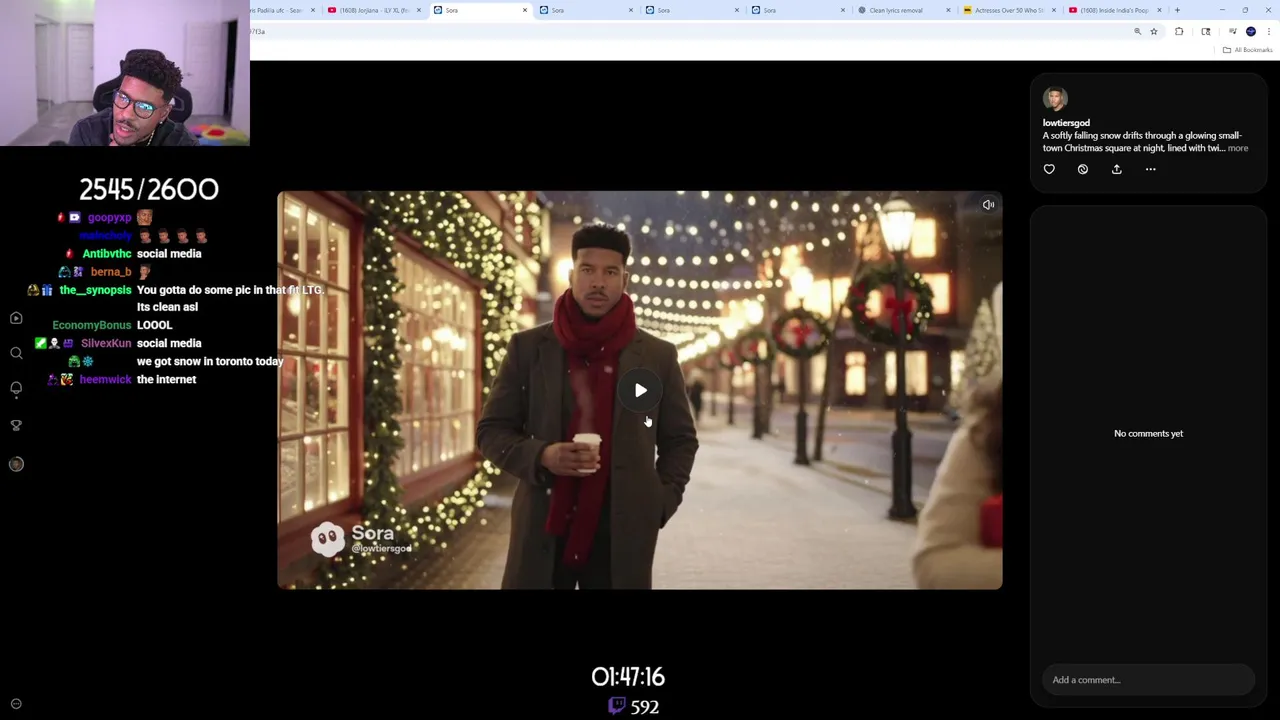Like the post with the heart icon
1280x720 pixels.
[1049, 169]
